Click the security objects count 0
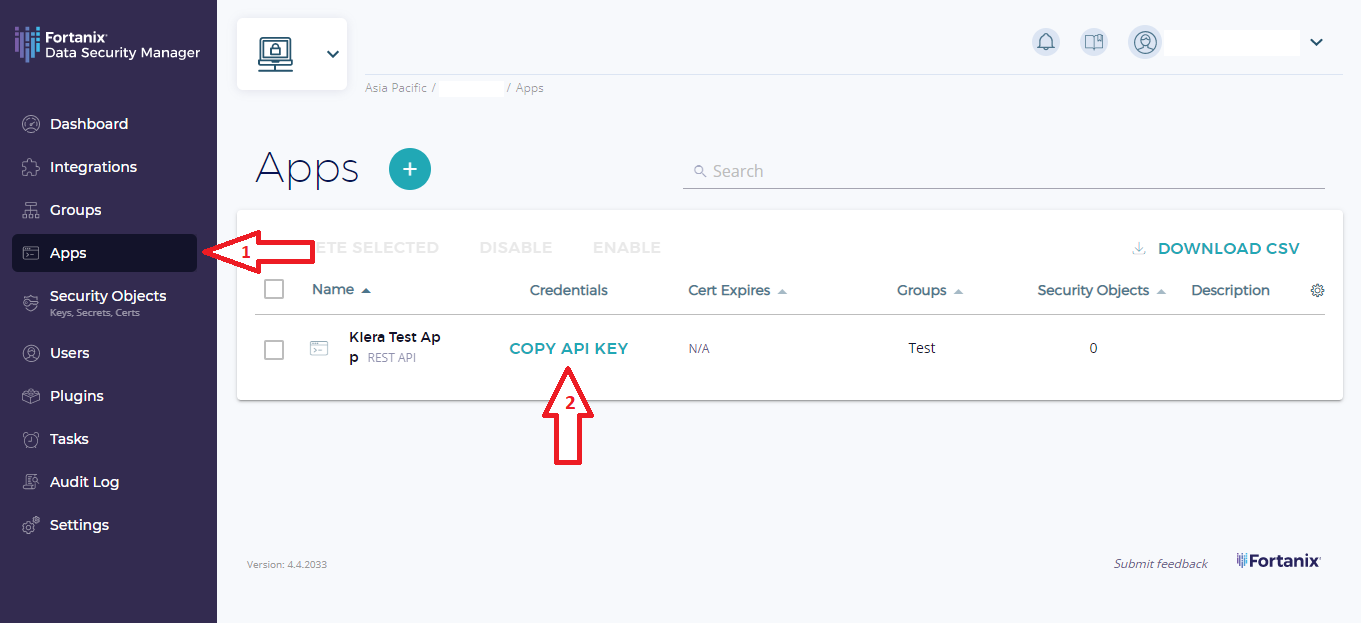 [1093, 348]
